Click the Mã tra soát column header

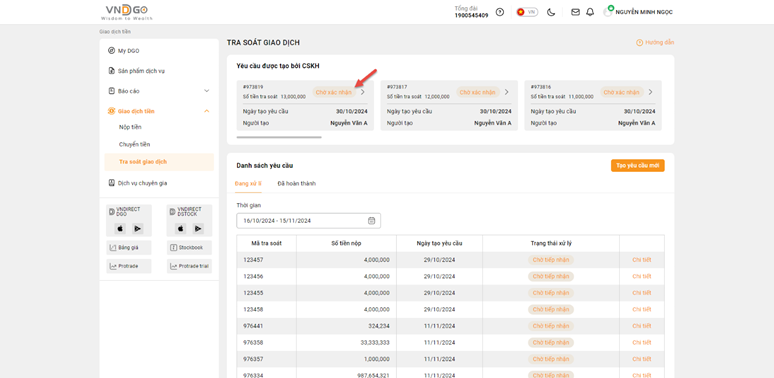point(266,243)
